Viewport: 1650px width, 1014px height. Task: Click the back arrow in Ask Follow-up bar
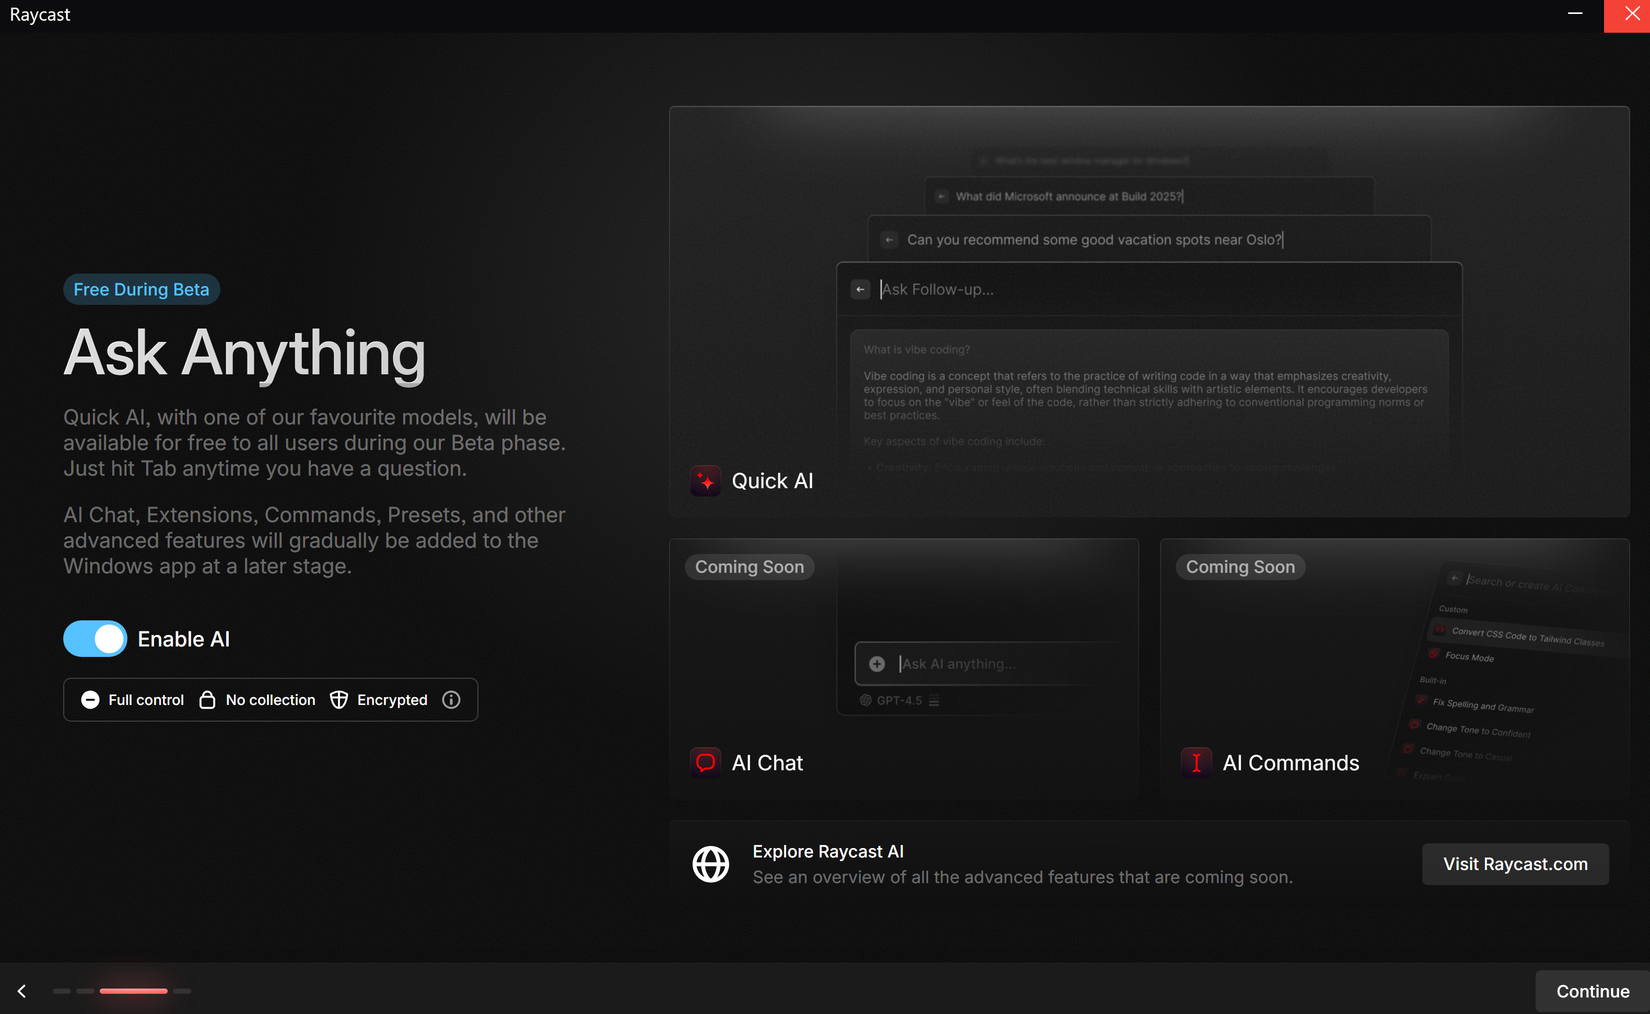pyautogui.click(x=860, y=289)
